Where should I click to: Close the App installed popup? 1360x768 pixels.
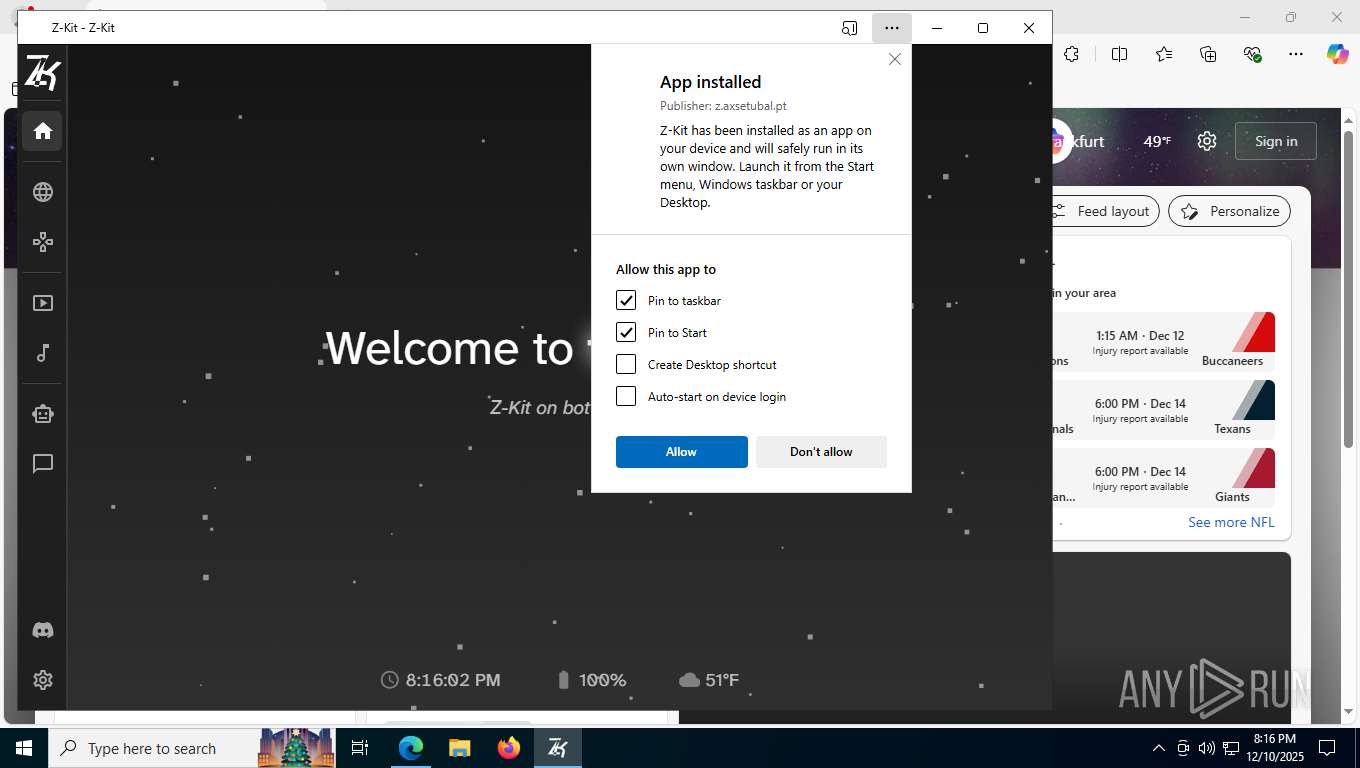coord(895,59)
